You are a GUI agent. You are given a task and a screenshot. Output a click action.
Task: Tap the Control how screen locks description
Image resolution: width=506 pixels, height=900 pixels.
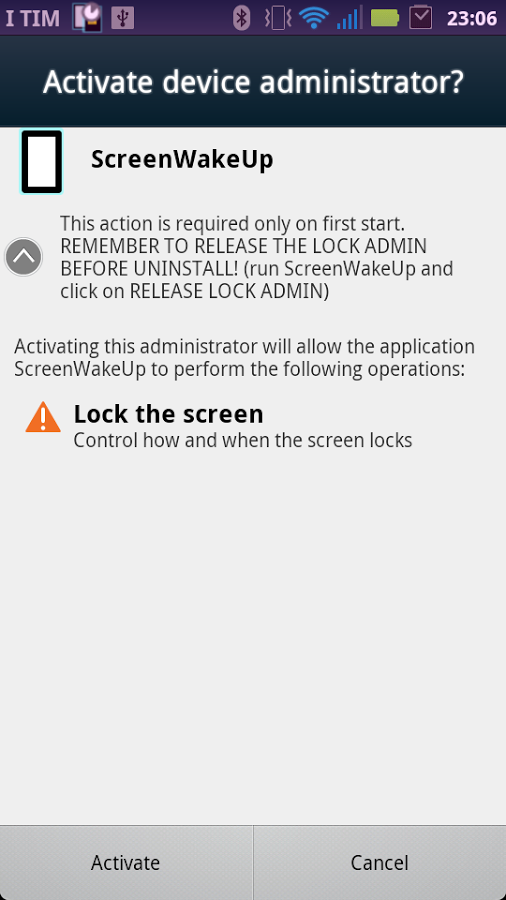[243, 440]
